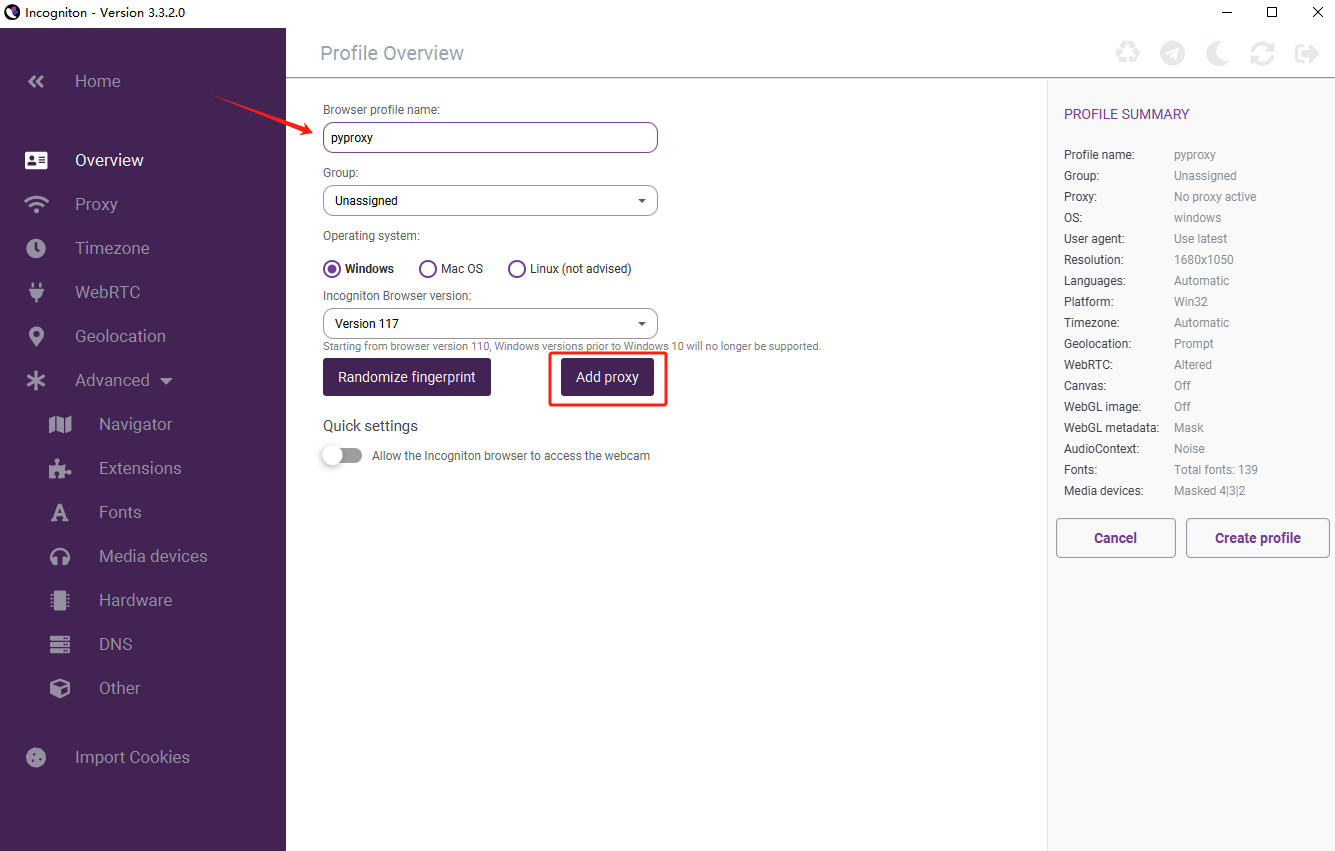Click '1680x1050' resolution value

(1204, 260)
